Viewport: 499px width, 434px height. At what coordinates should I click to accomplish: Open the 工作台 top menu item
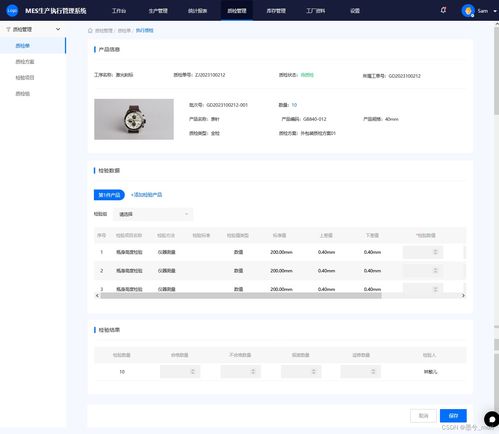coord(119,11)
